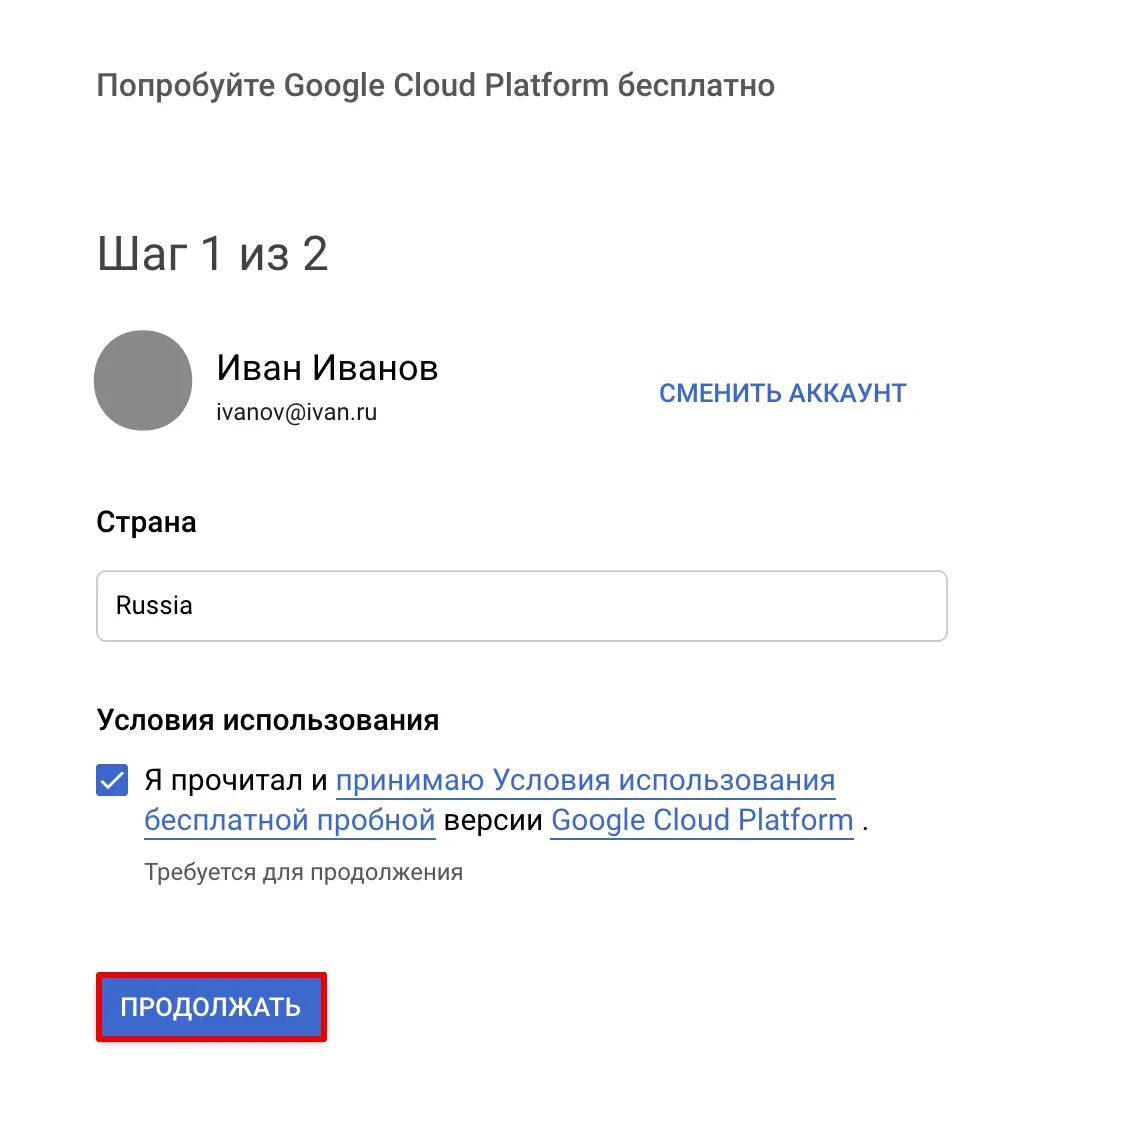Click the ПРОДОЛЖАТЬ button
The width and height of the screenshot is (1141, 1125).
pos(211,1006)
